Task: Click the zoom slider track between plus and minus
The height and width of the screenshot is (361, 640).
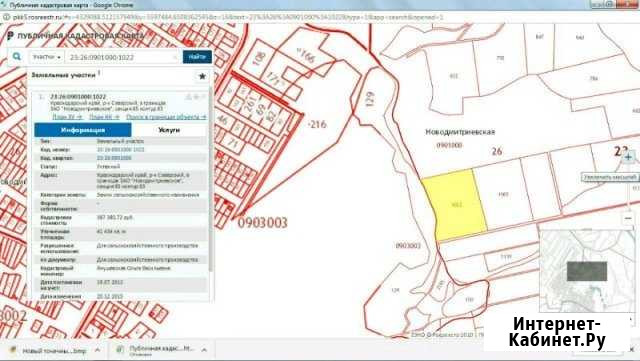Action: pos(629,188)
